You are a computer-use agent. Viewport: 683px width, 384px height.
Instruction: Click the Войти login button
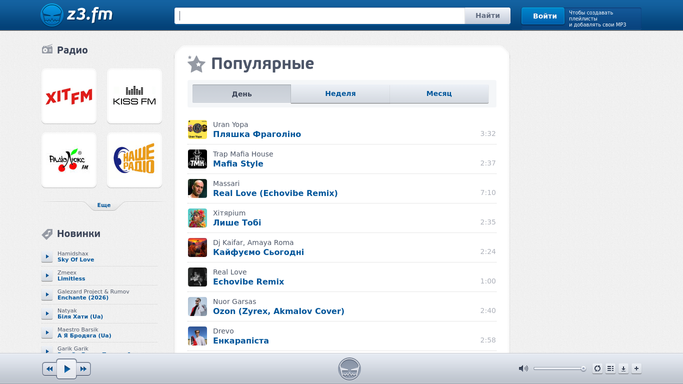click(x=544, y=16)
